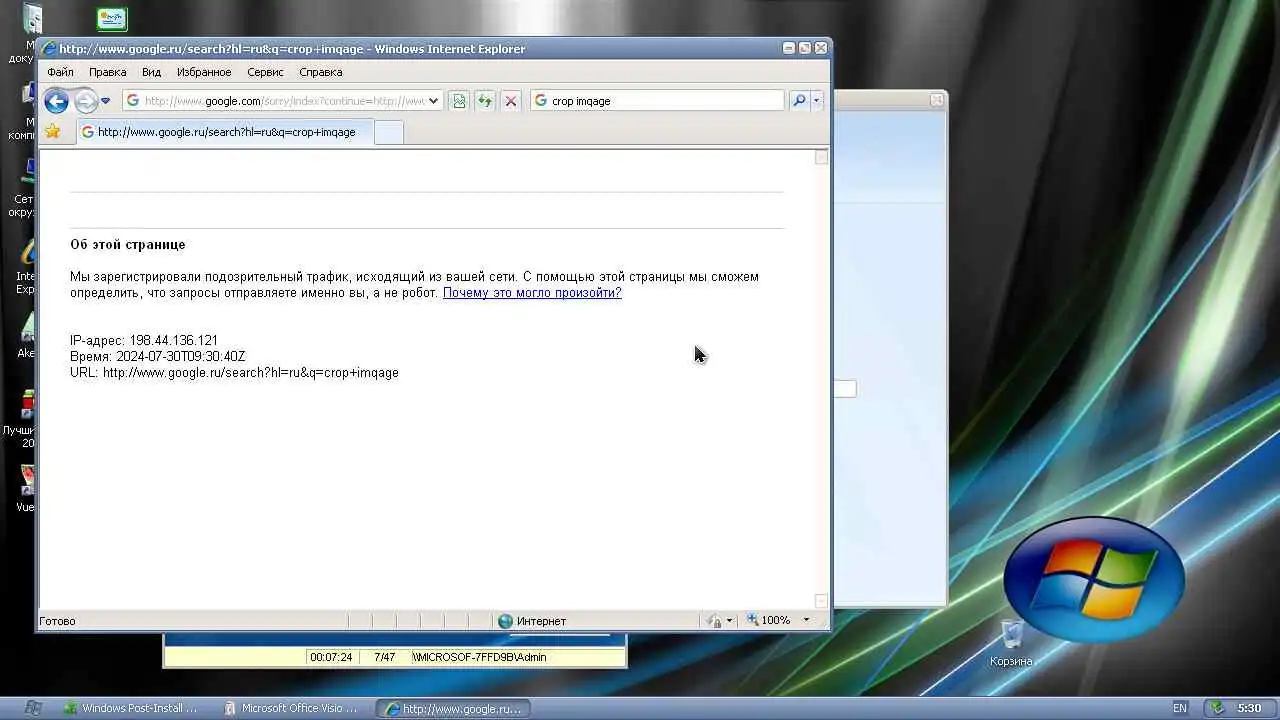Click the green Refresh arrows icon

click(484, 101)
